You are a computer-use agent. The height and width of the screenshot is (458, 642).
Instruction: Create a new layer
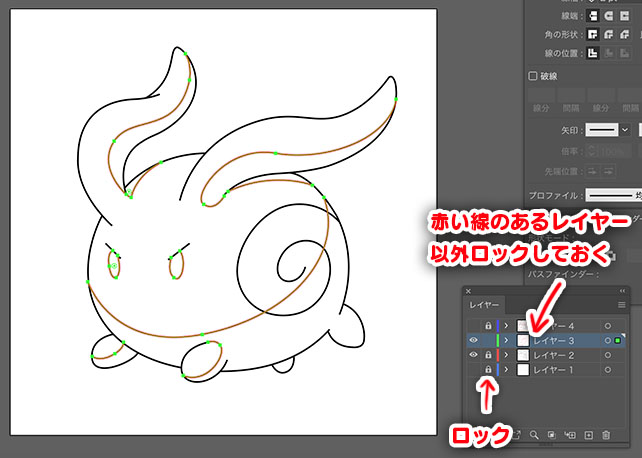(588, 435)
